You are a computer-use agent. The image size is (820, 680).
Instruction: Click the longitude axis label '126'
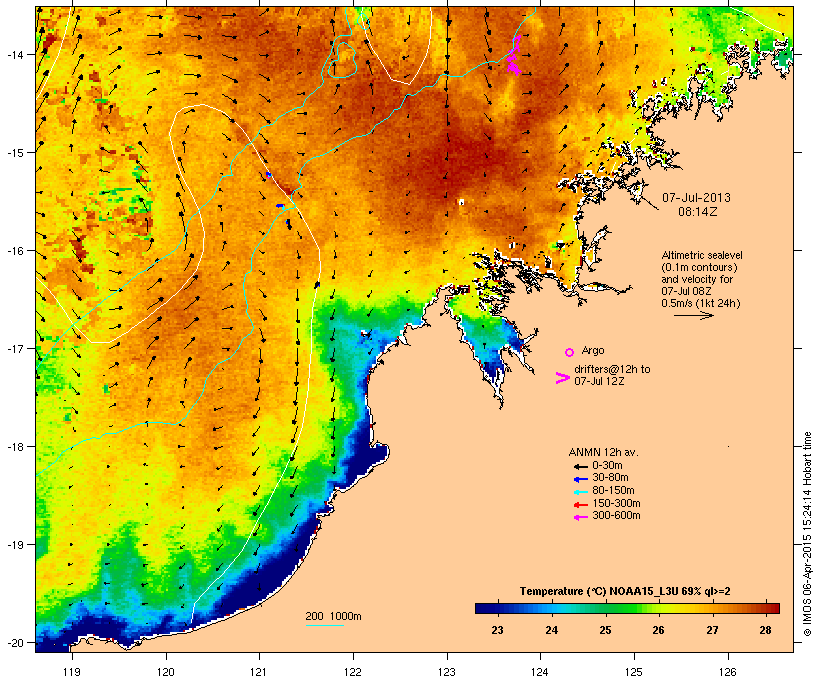point(728,672)
